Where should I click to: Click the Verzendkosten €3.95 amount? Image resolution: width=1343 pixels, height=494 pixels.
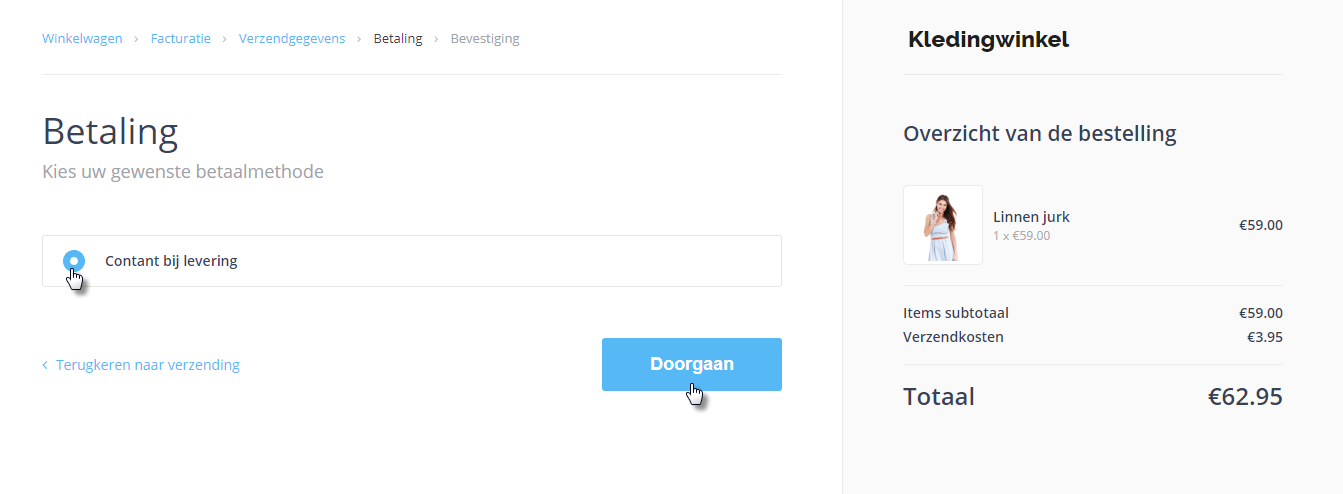(x=1264, y=337)
